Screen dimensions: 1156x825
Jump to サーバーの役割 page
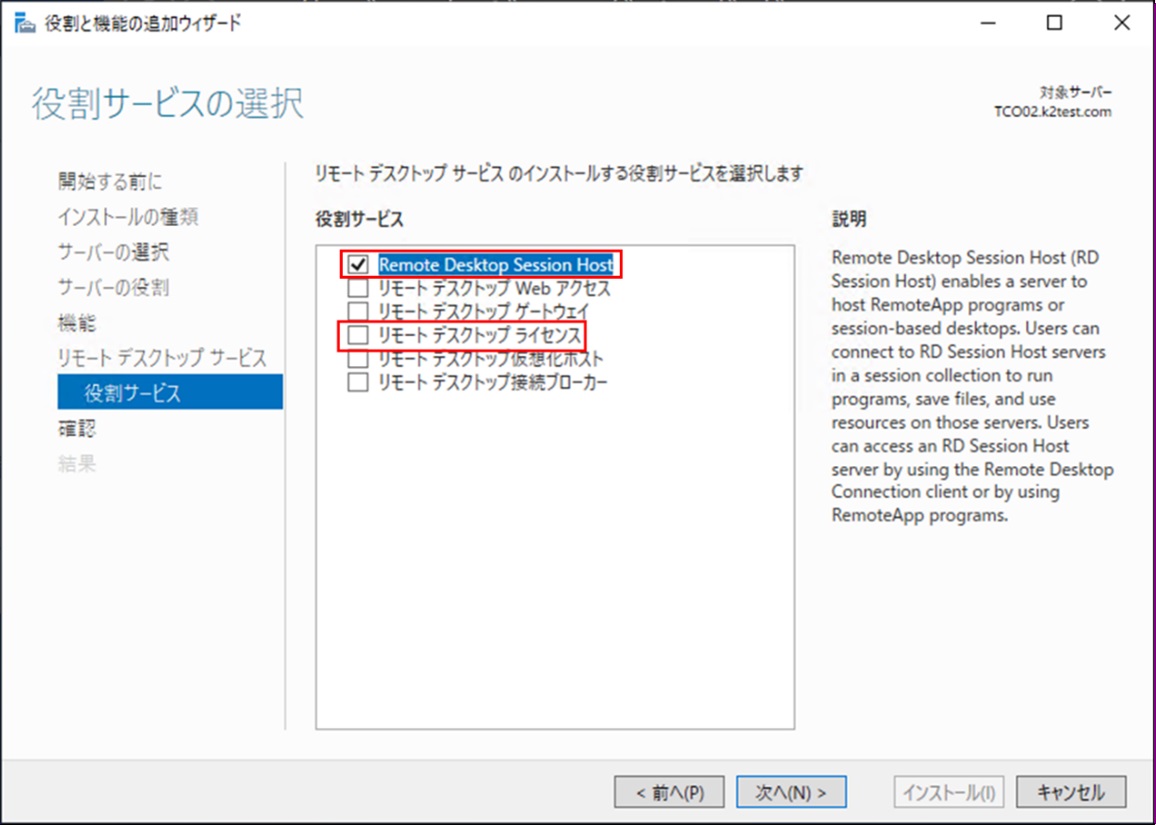point(113,288)
